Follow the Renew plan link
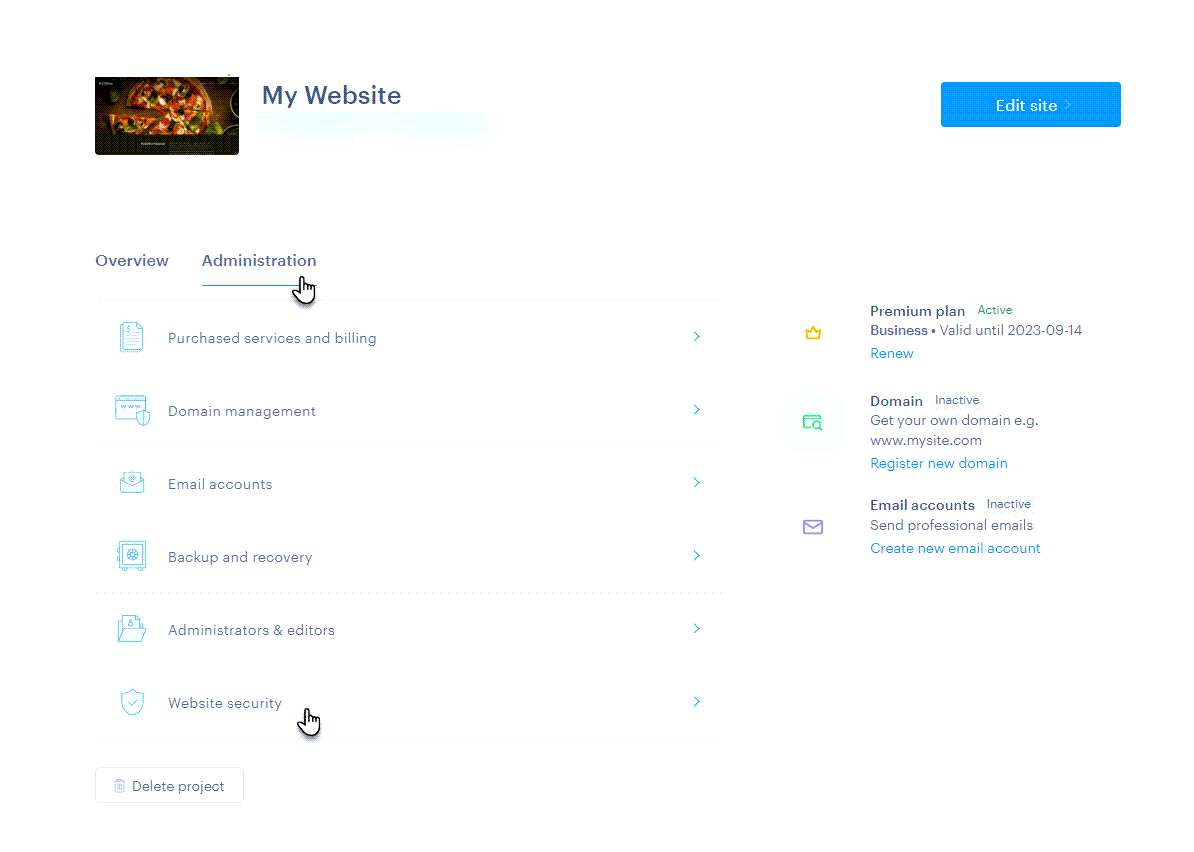Screen dimensions: 1194x852 pyautogui.click(x=892, y=353)
